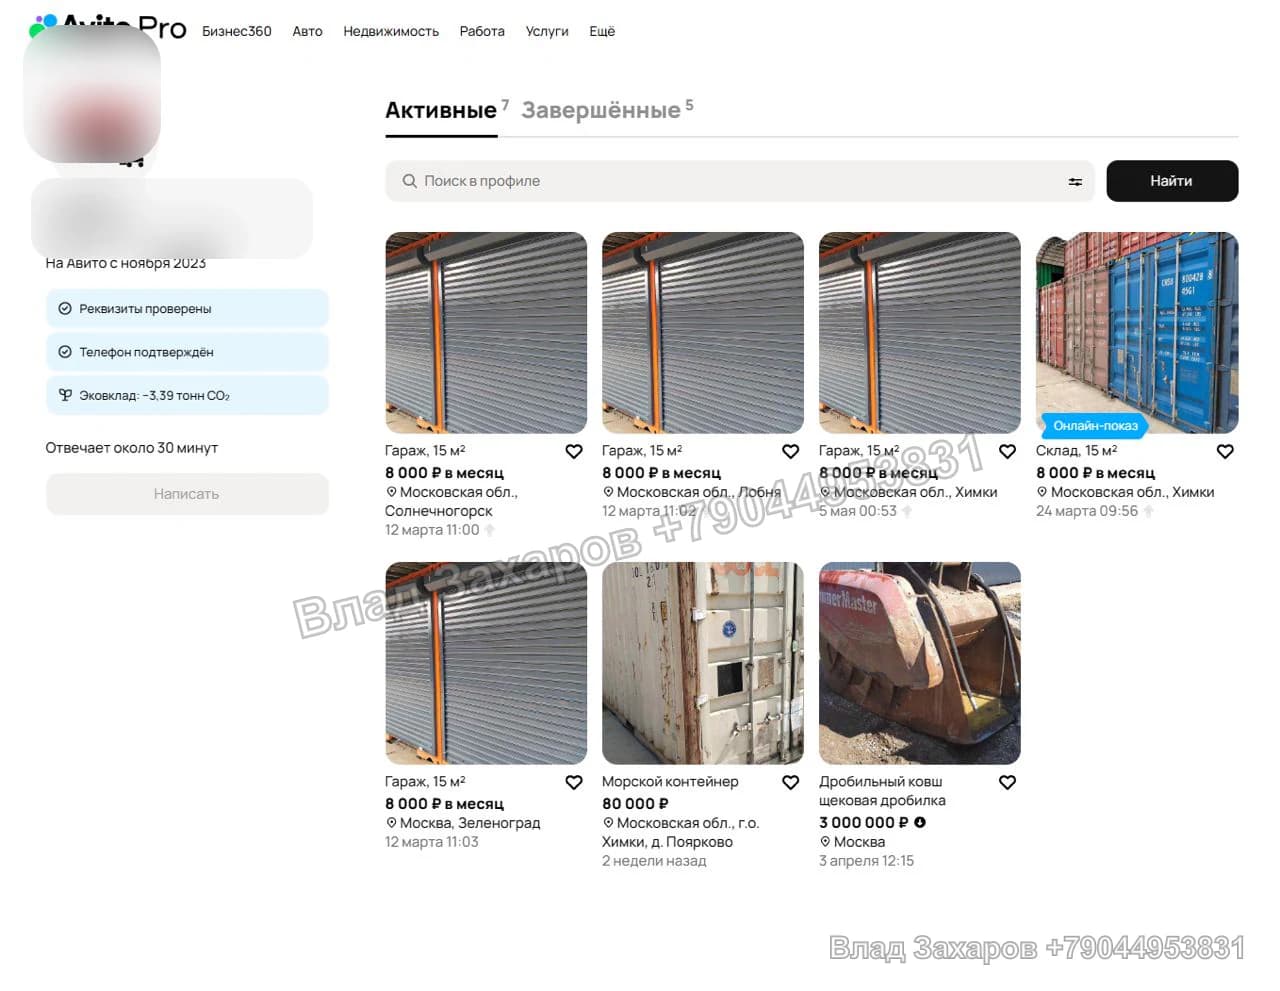Screen dimensions: 1280x991
Task: Expand the Ещё menu
Action: 602,31
